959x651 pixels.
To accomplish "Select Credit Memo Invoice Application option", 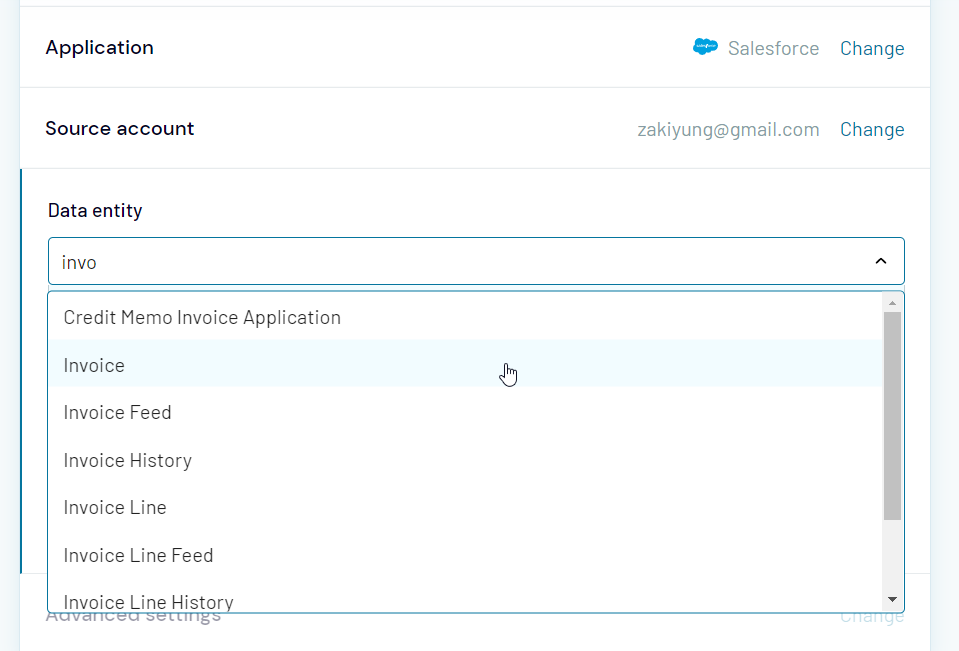I will 202,317.
